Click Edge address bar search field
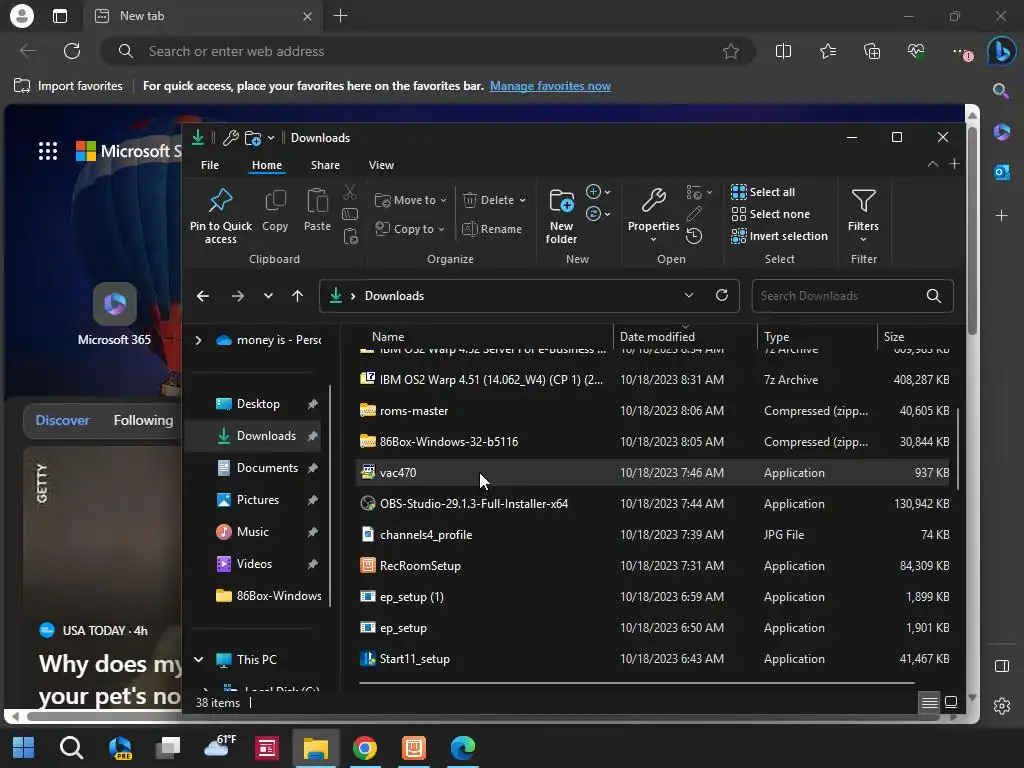 [x=428, y=52]
